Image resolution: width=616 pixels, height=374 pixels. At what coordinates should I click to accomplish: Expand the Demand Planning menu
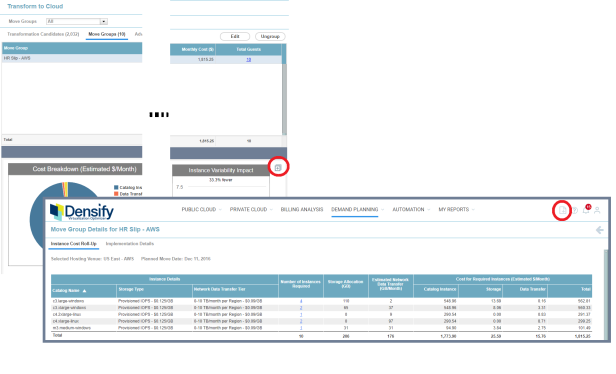(x=358, y=209)
